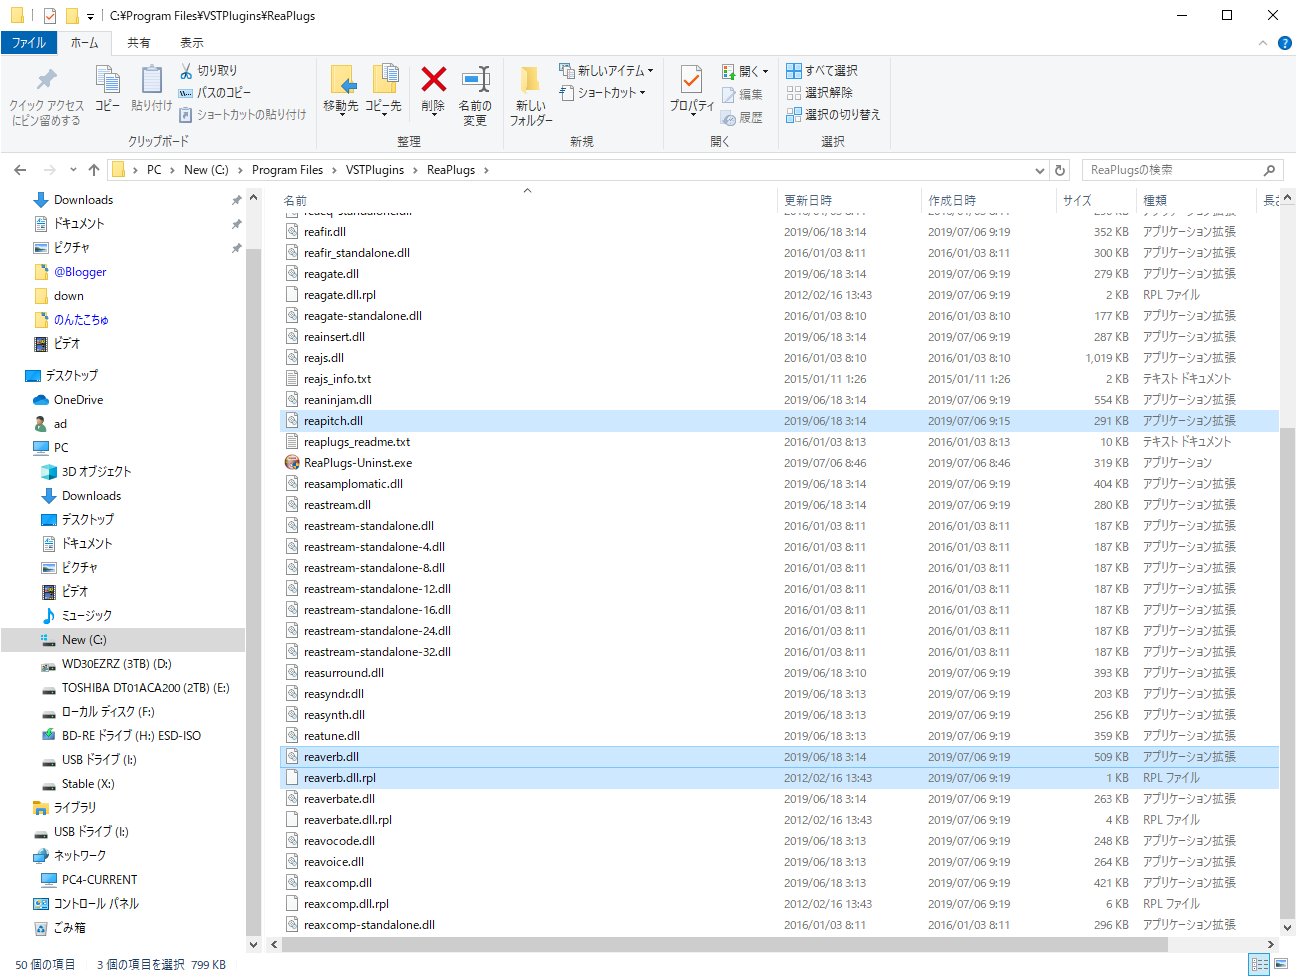Select the ホーム ribbon tab
Image resolution: width=1297 pixels, height=977 pixels.
(85, 43)
